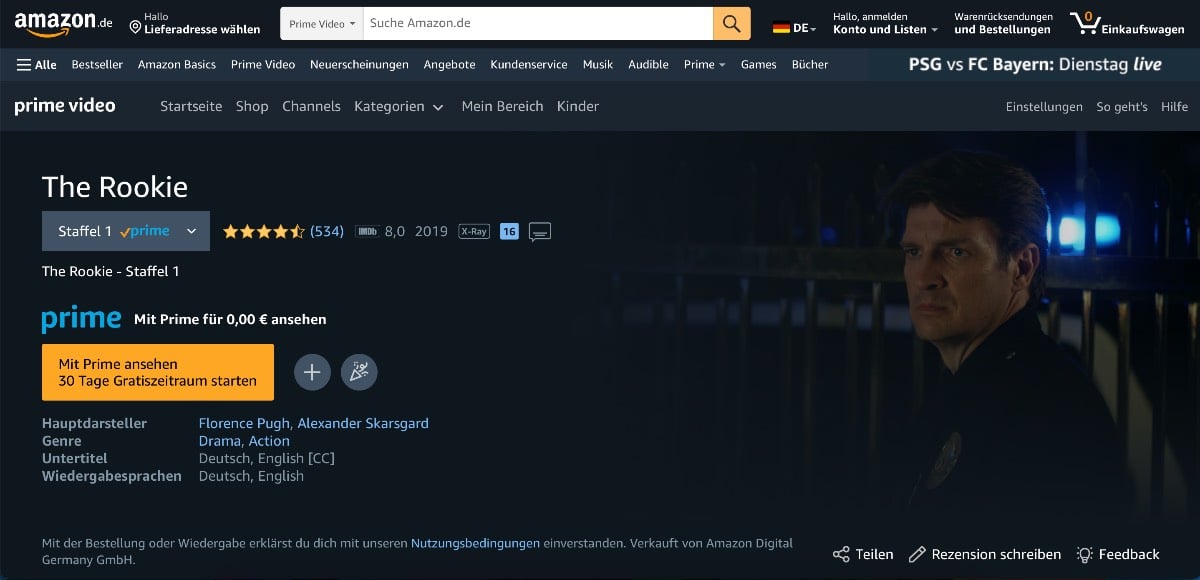Click actor Florence Pugh
Viewport: 1200px width, 580px height.
click(x=244, y=423)
